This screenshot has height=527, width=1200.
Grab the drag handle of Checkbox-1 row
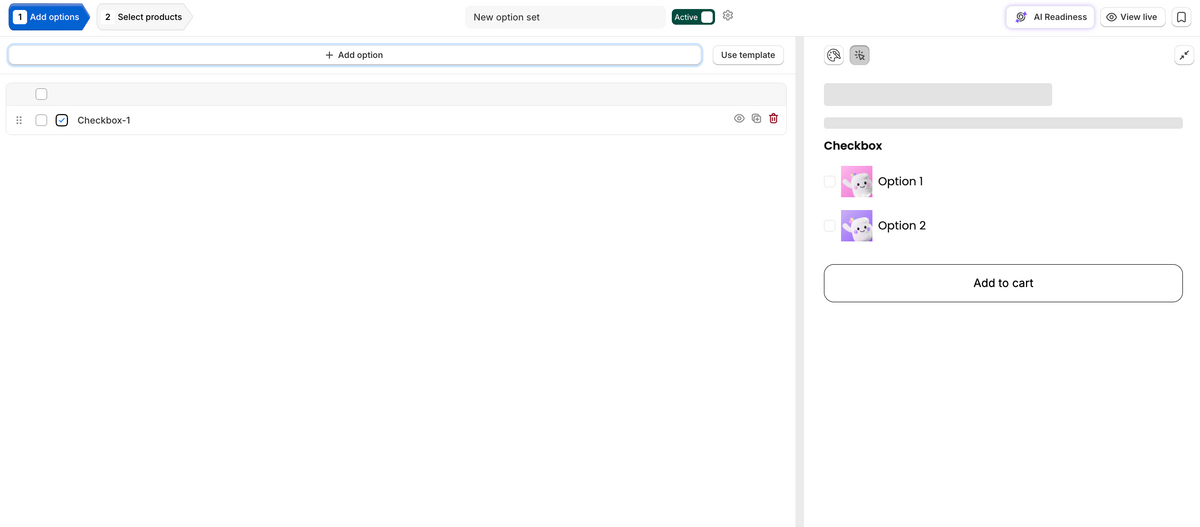pyautogui.click(x=19, y=120)
